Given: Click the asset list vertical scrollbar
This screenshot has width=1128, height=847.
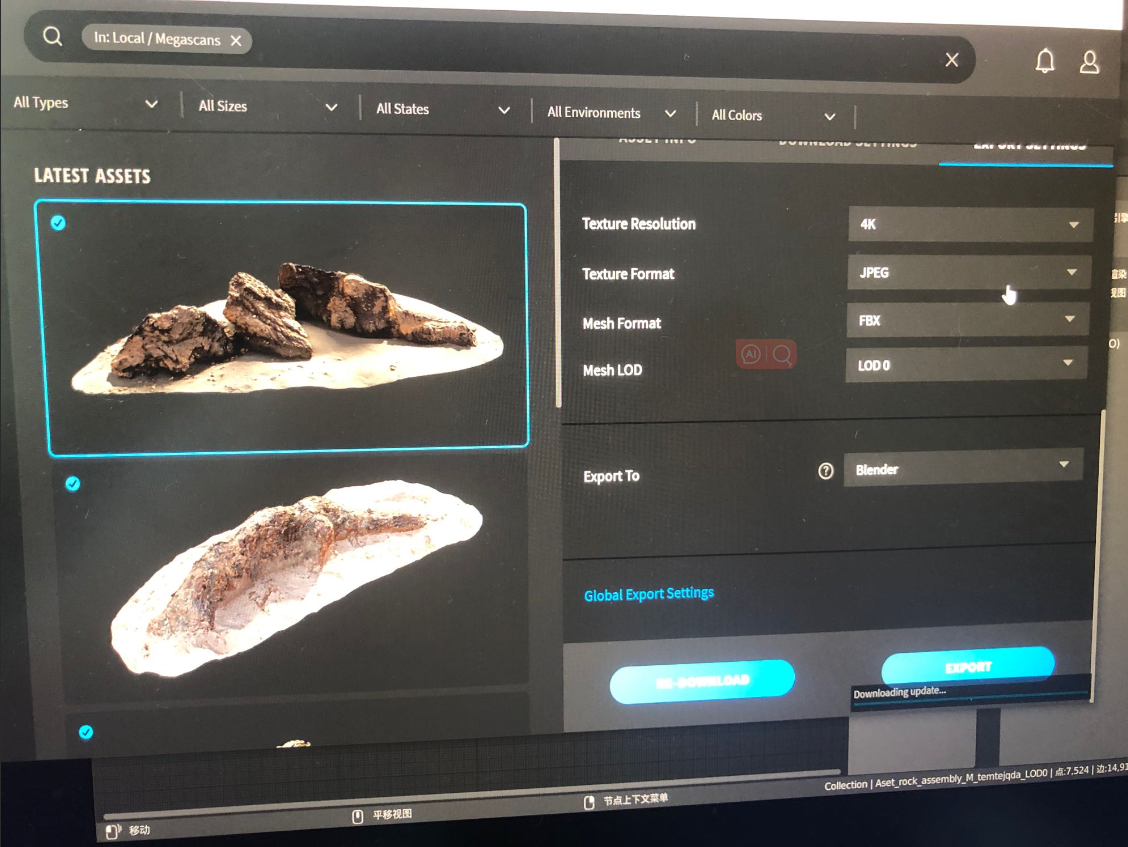Looking at the screenshot, I should click(x=558, y=273).
